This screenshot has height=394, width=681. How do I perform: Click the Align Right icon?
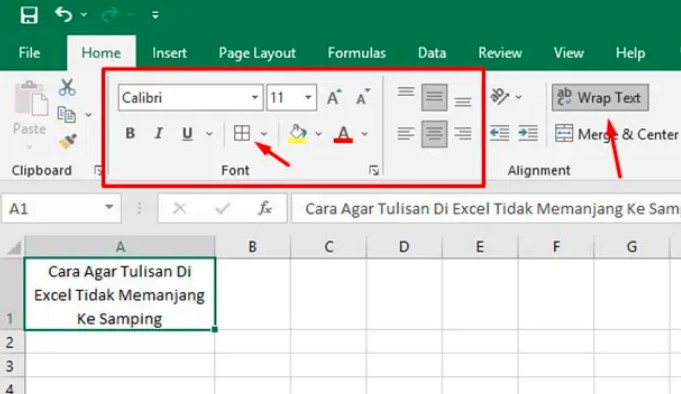pyautogui.click(x=463, y=133)
